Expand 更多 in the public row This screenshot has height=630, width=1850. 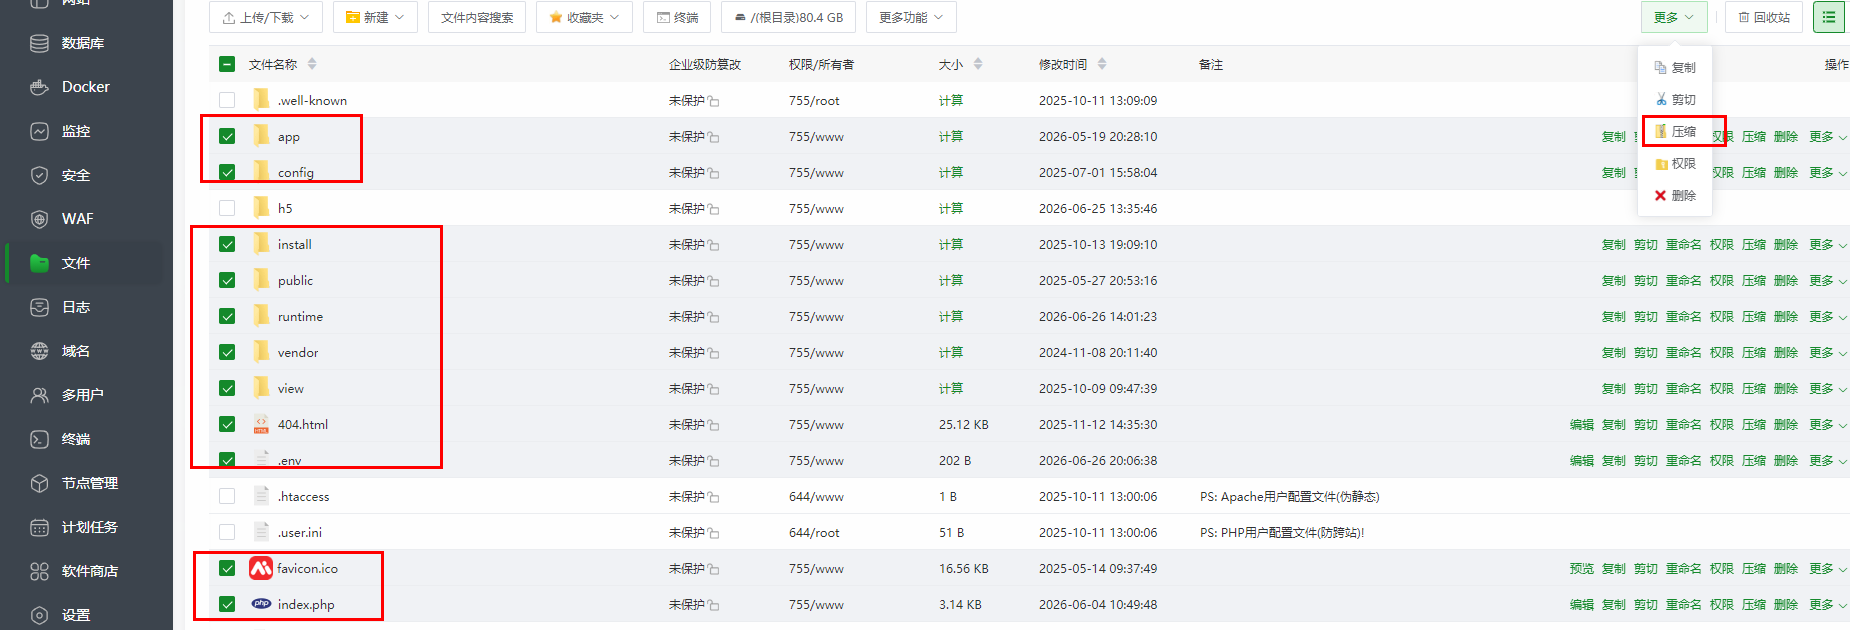(1828, 280)
